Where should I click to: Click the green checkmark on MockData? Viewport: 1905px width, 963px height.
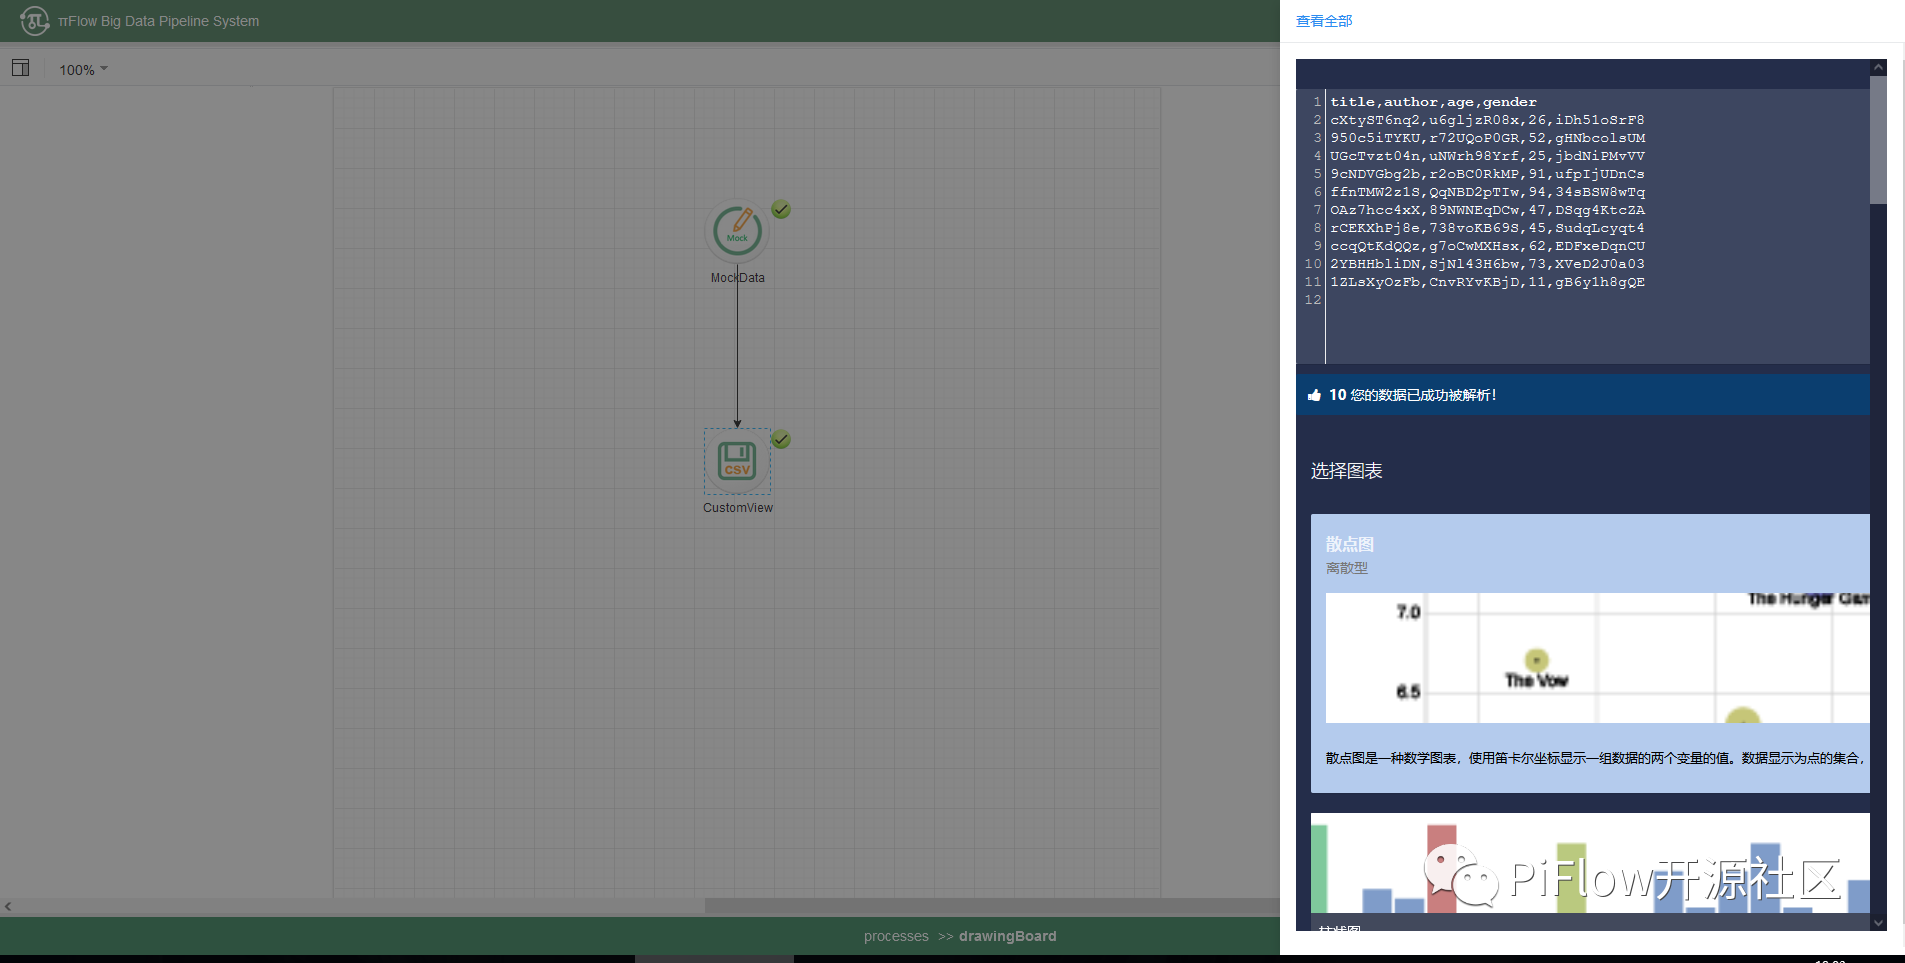point(781,209)
